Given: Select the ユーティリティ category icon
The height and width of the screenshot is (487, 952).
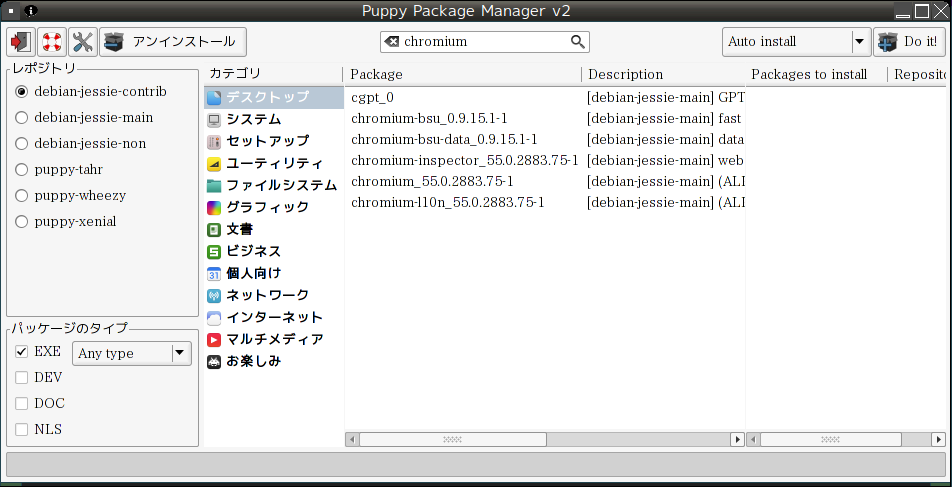Looking at the screenshot, I should click(214, 163).
